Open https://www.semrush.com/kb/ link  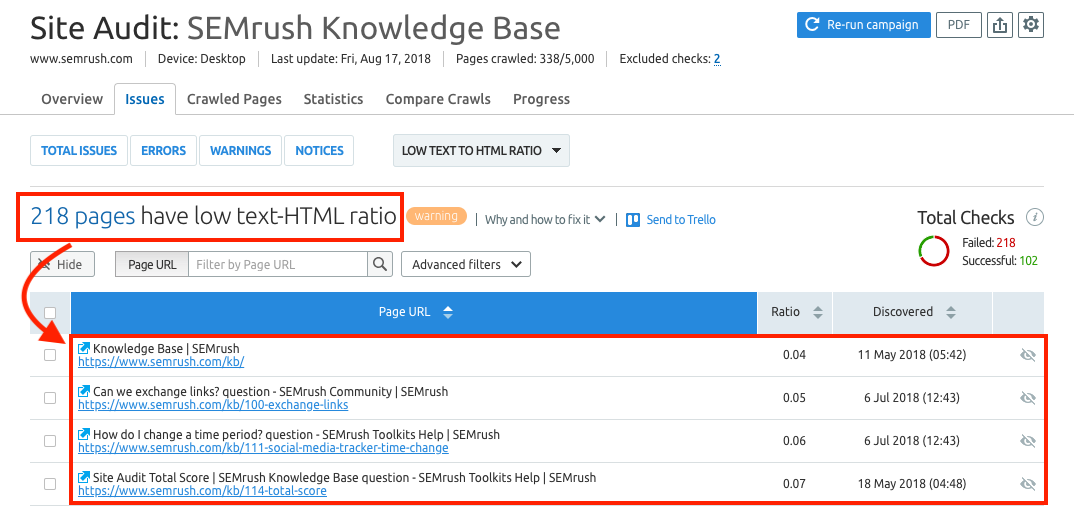[161, 362]
